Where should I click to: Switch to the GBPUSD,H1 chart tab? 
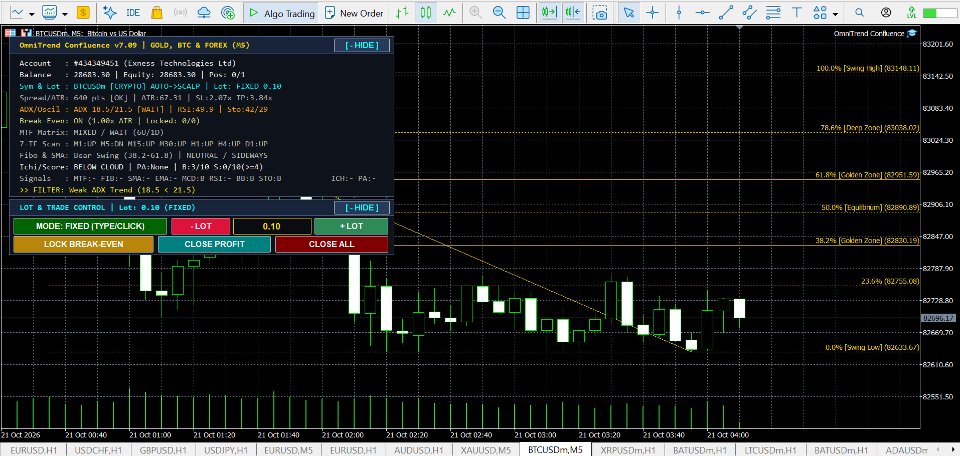coord(162,450)
